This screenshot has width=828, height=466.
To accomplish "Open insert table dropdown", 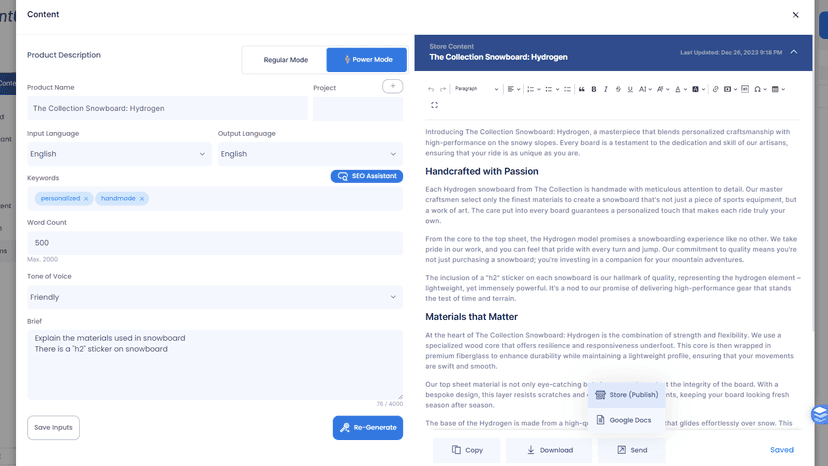I will coord(778,89).
